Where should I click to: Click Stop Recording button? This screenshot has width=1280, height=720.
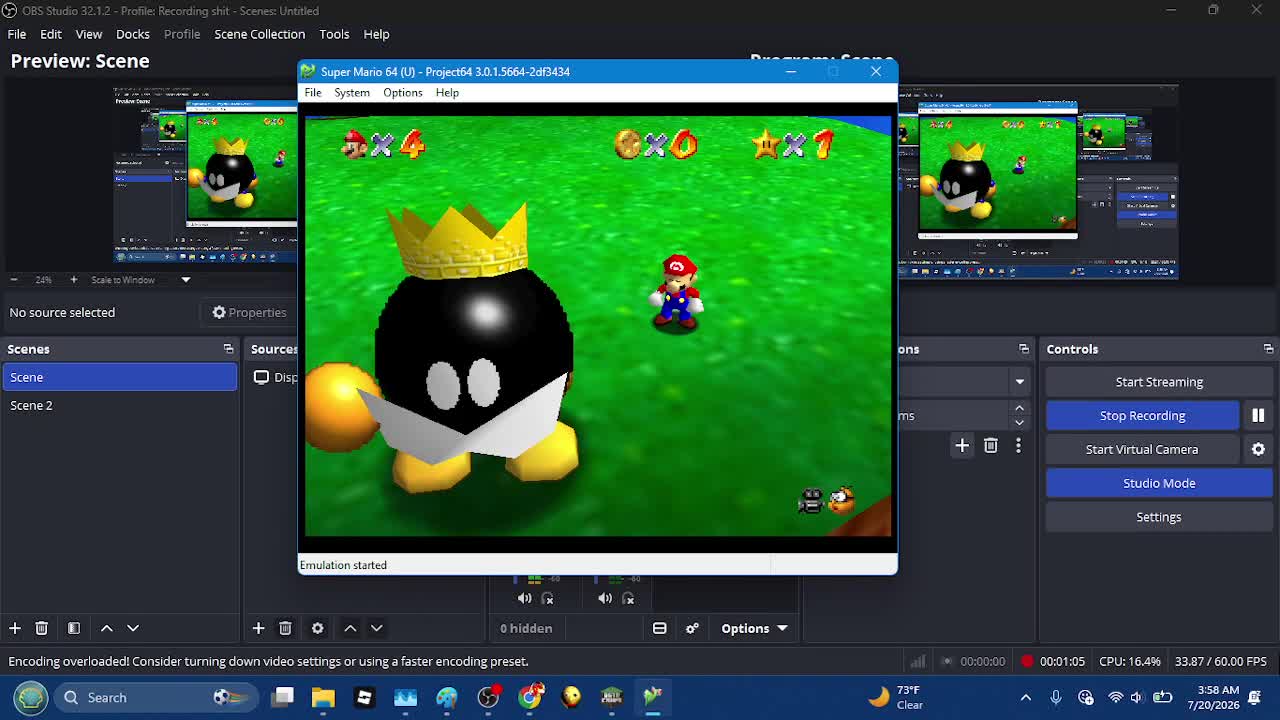click(1142, 416)
